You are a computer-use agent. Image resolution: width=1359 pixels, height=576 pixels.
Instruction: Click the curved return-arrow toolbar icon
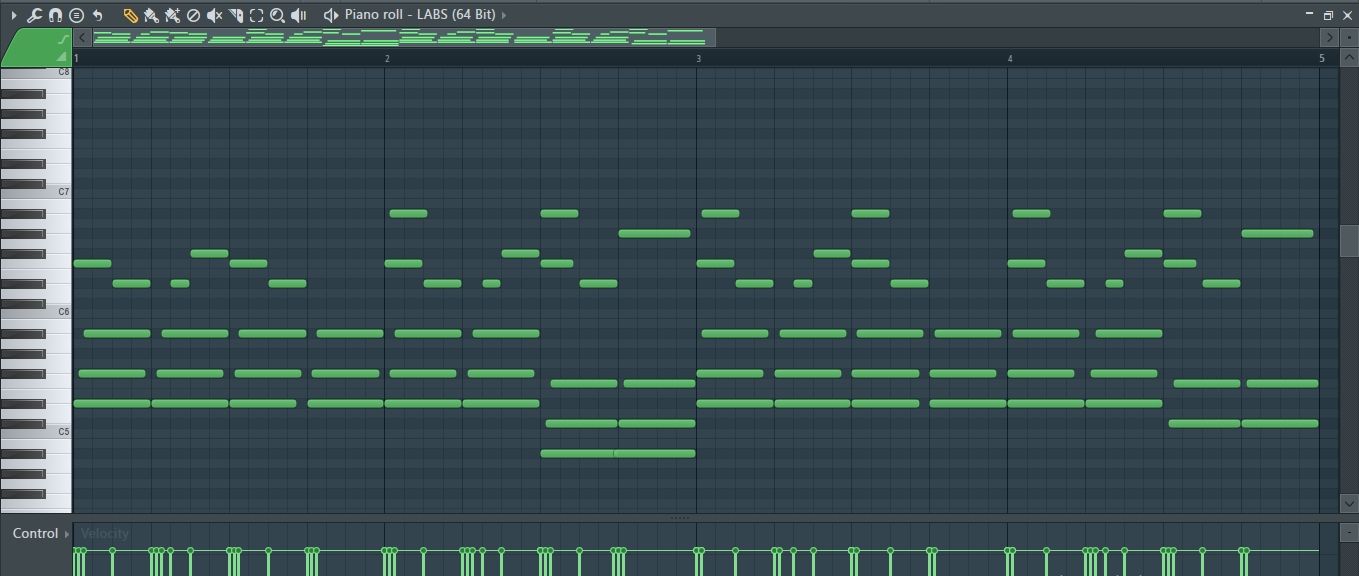[97, 15]
